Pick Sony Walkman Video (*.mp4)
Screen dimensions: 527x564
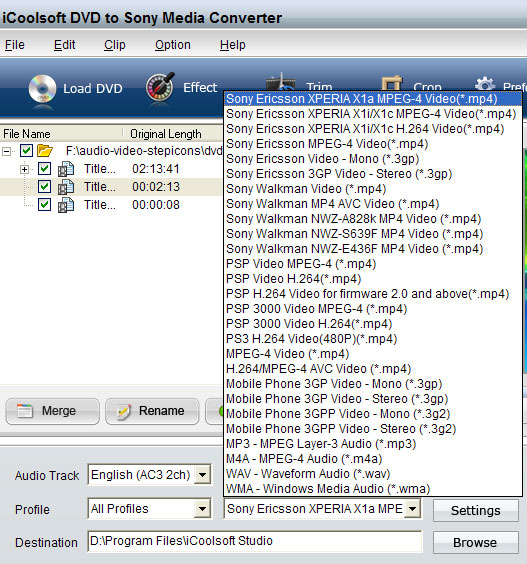point(373,189)
